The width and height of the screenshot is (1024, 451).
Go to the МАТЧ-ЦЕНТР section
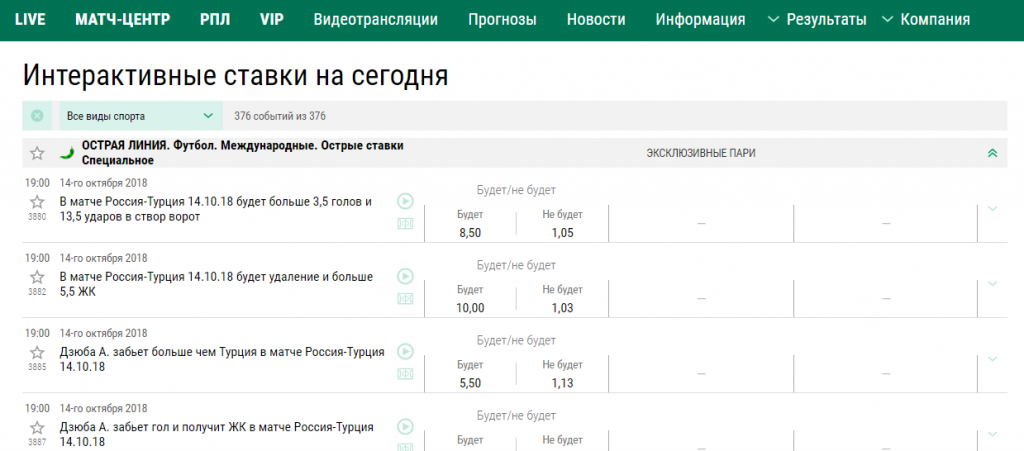click(x=122, y=19)
